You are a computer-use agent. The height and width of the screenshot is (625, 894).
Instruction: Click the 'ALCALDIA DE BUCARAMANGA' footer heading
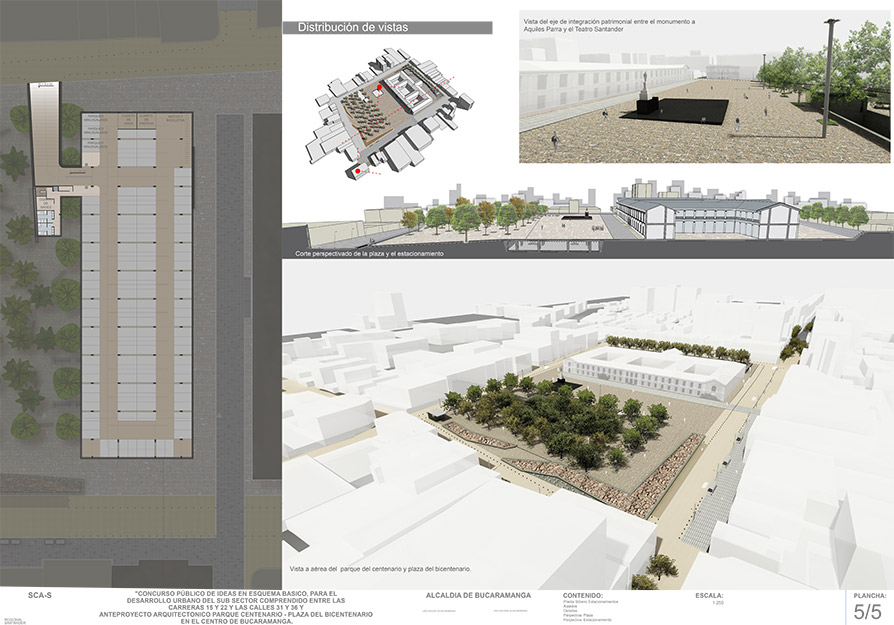click(478, 595)
